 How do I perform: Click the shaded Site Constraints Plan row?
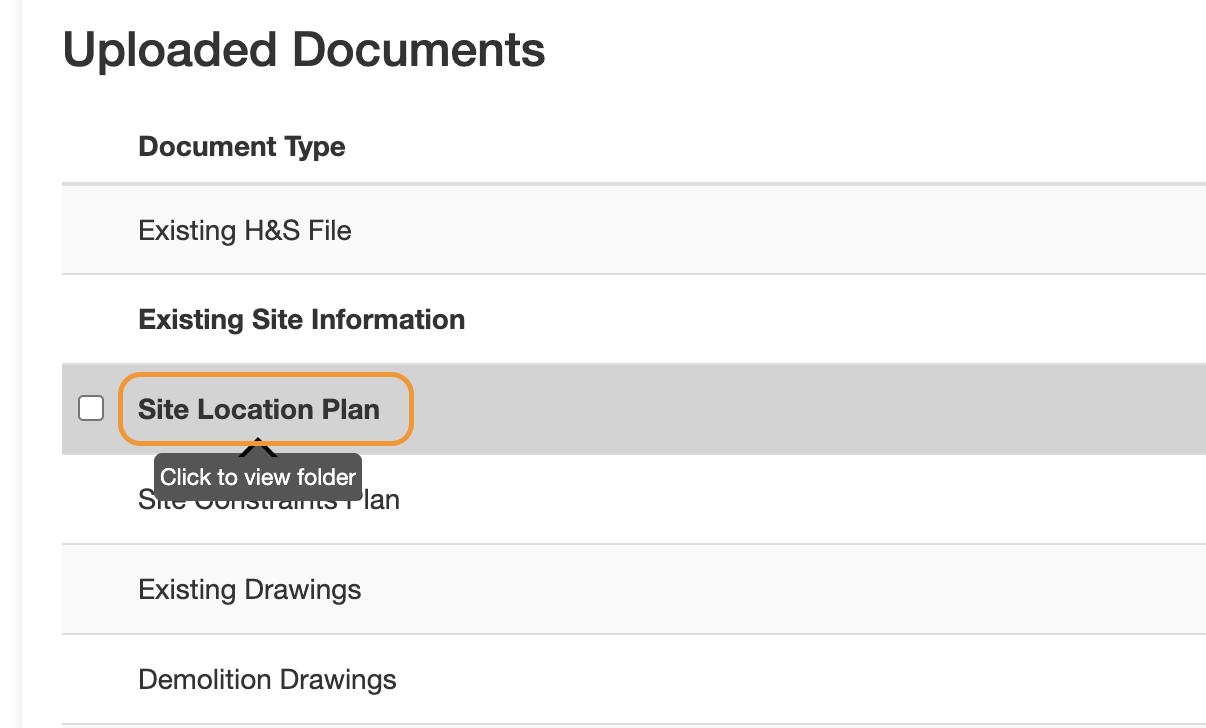click(600, 499)
